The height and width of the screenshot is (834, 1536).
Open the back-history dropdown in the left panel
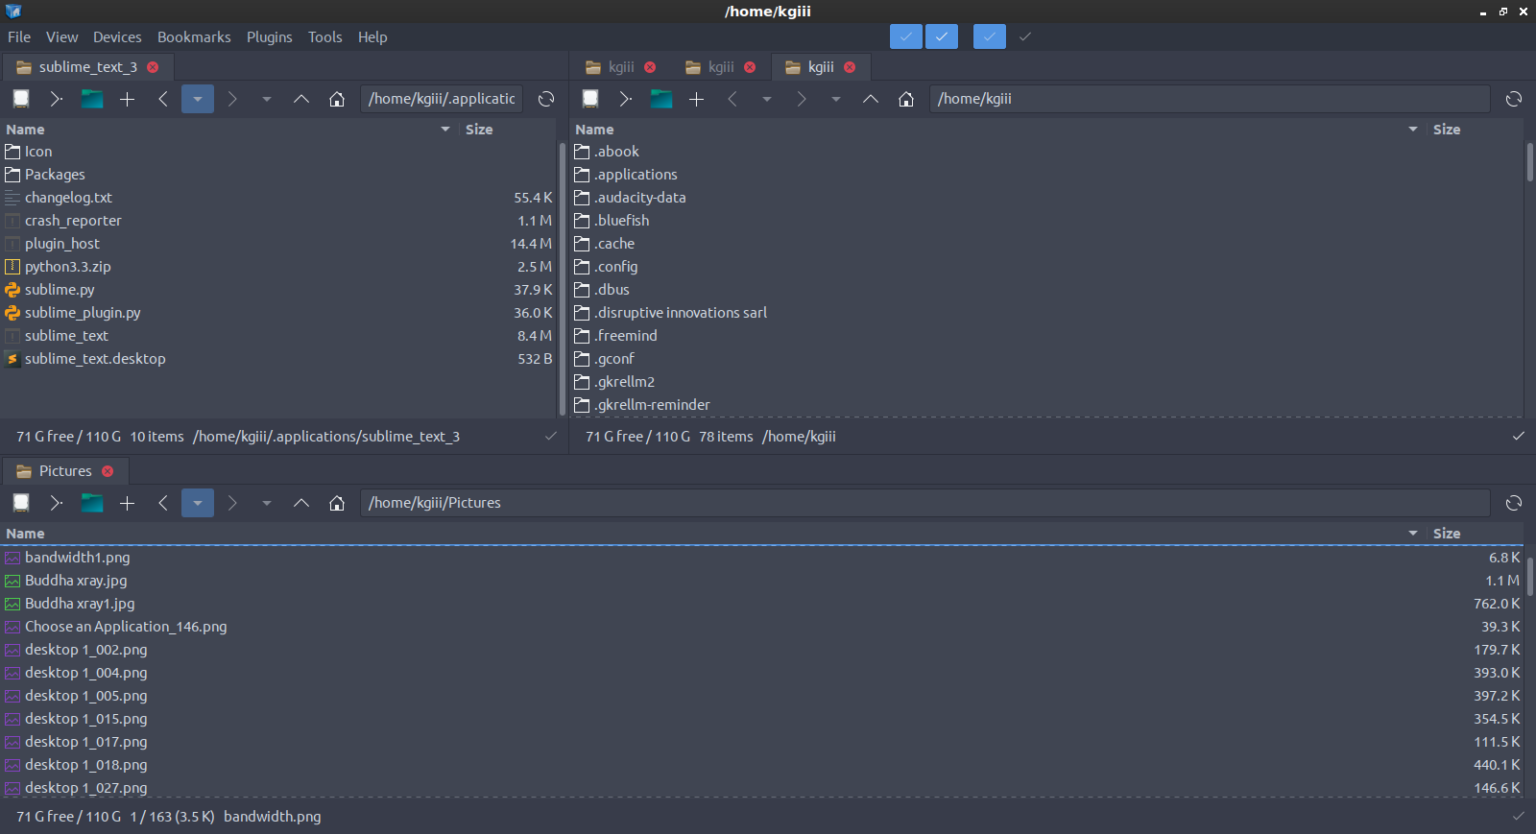(x=197, y=98)
